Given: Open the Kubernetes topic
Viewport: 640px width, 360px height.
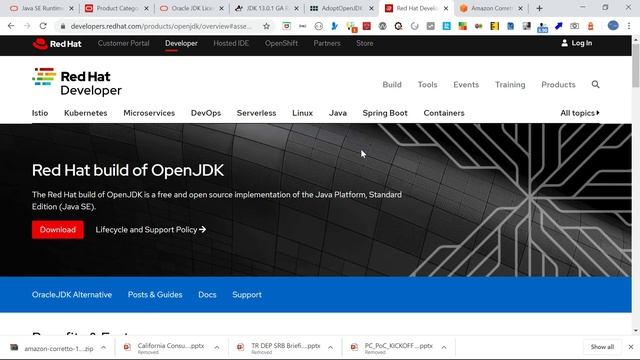Looking at the screenshot, I should [86, 113].
